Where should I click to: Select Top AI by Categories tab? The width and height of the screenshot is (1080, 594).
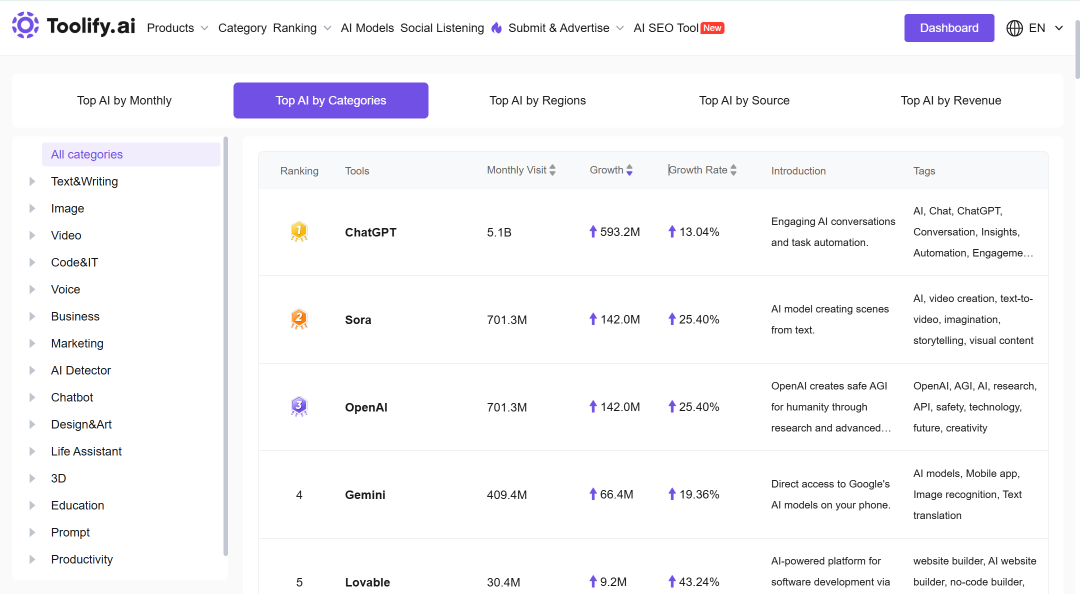click(331, 101)
